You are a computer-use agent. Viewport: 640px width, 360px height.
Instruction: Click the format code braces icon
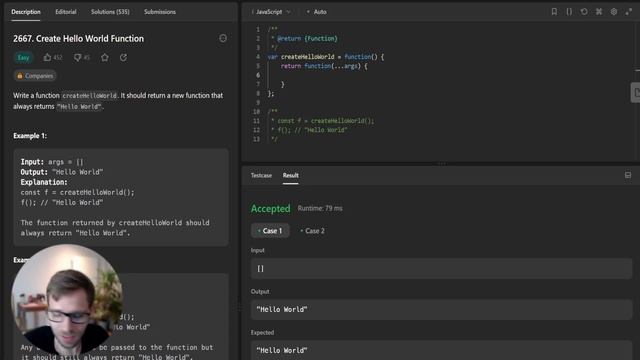coord(569,12)
